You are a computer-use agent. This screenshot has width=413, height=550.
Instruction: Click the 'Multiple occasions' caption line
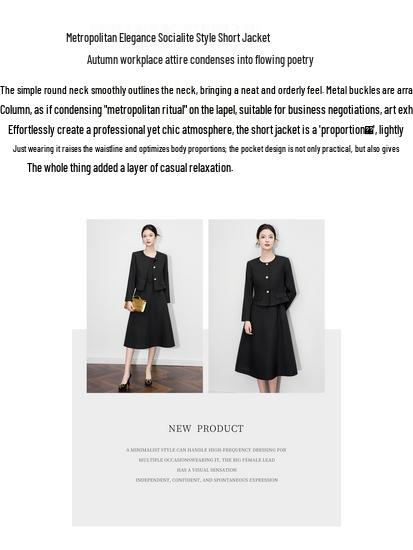click(207, 460)
